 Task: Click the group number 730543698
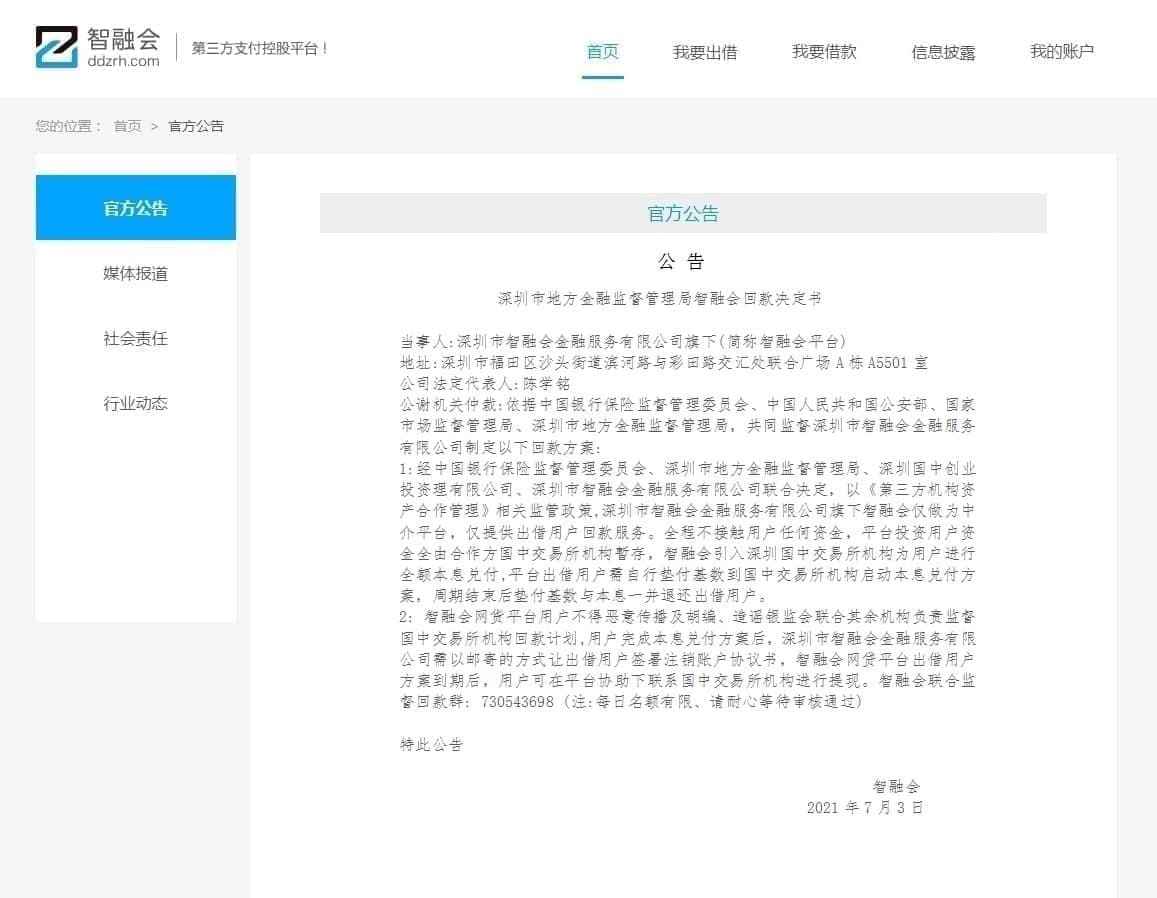tap(517, 702)
